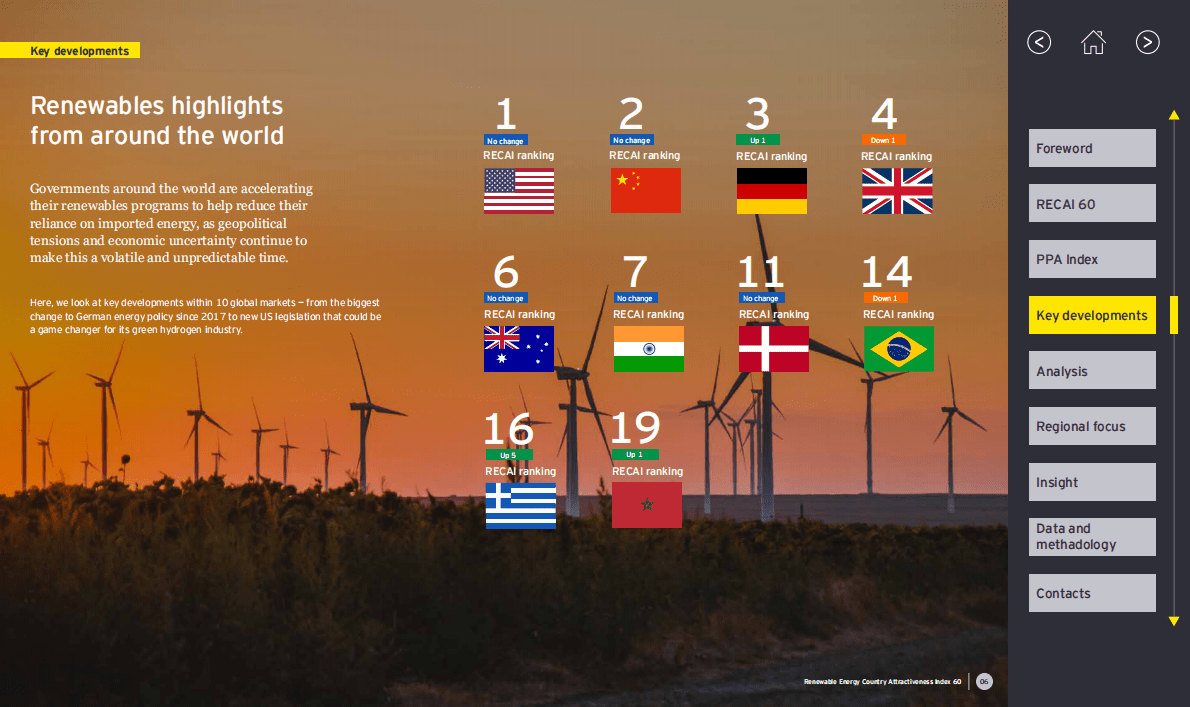Viewport: 1190px width, 707px height.
Task: Click the United Kingdom flag
Action: coord(897,191)
